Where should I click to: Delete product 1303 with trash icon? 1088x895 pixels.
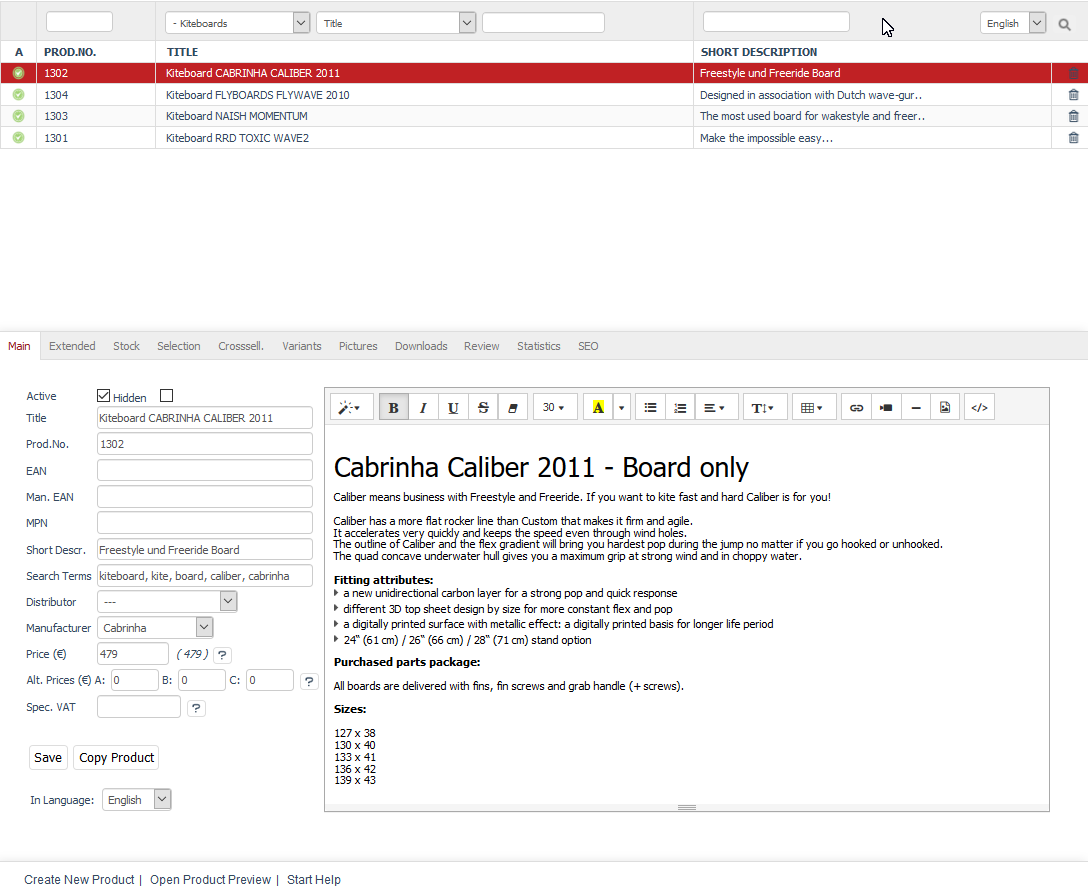[x=1073, y=117]
